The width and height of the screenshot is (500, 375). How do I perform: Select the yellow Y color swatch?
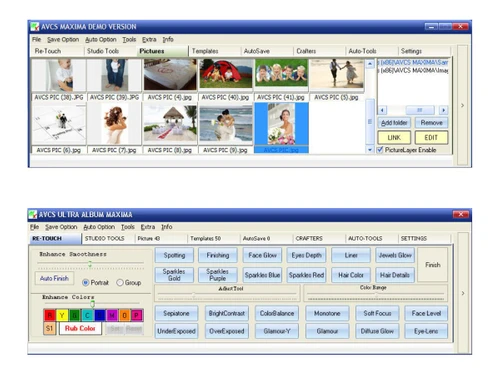[62, 315]
